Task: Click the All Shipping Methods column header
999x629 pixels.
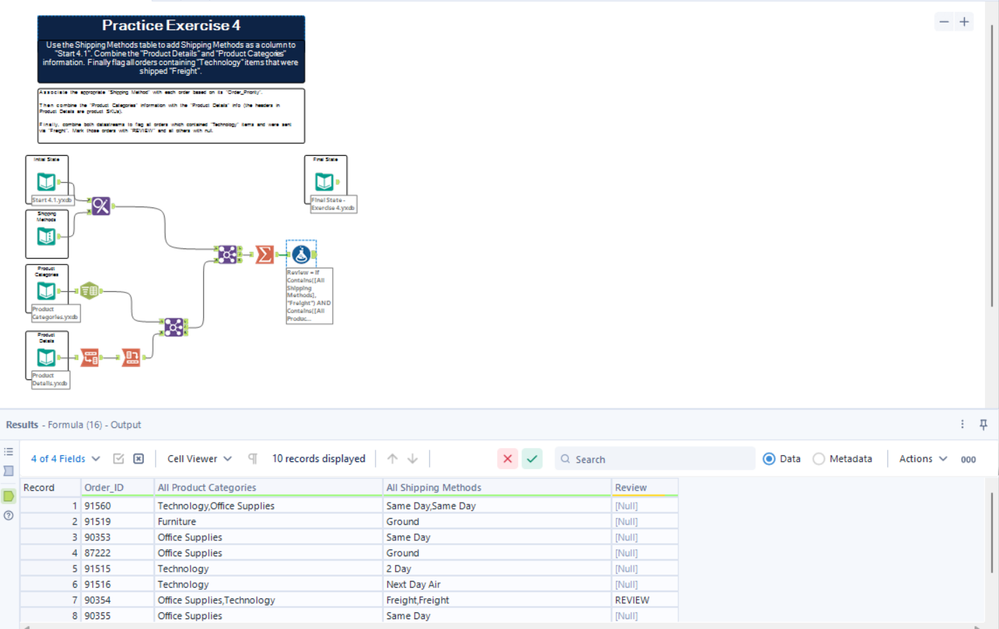Action: click(497, 488)
